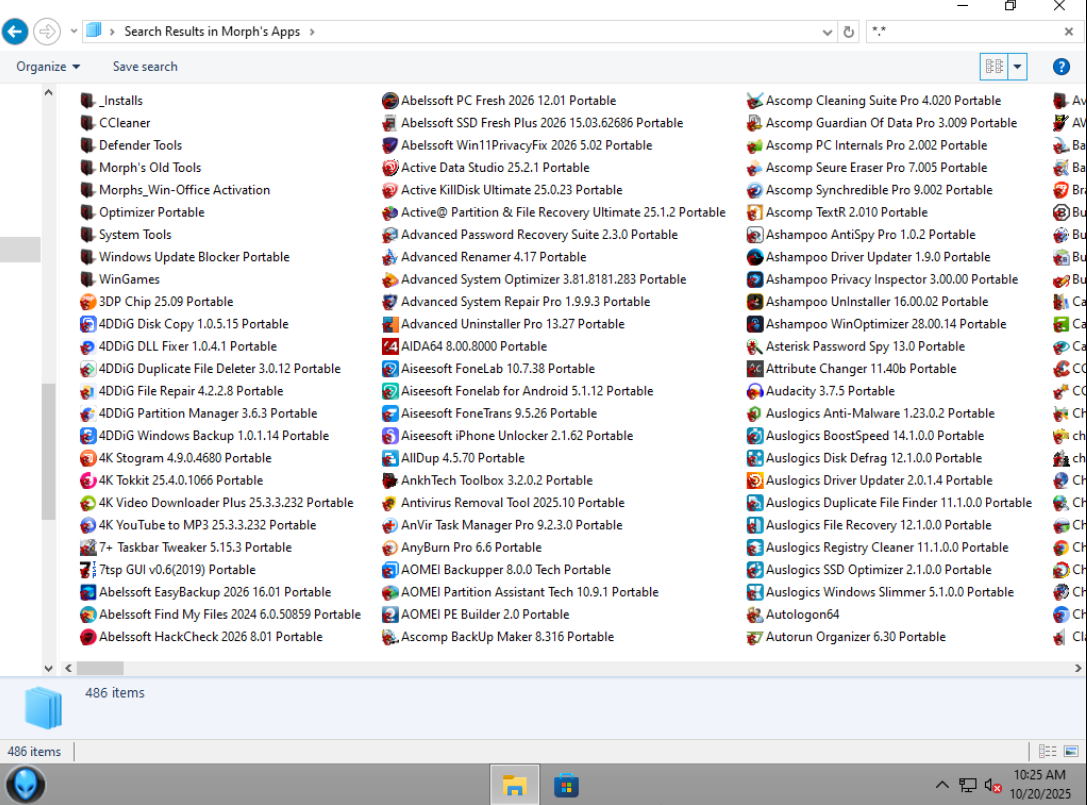Screen dimensions: 1087x805
Task: Select Antivirus Removal Tool 2025.10 Portable
Action: [503, 503]
